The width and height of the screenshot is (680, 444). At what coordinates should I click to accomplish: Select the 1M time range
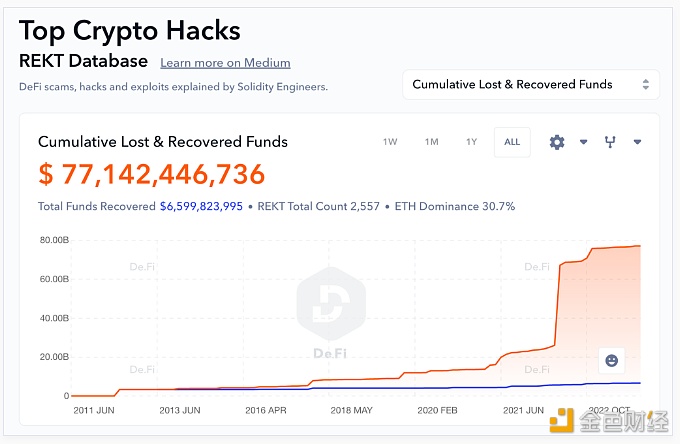(431, 142)
